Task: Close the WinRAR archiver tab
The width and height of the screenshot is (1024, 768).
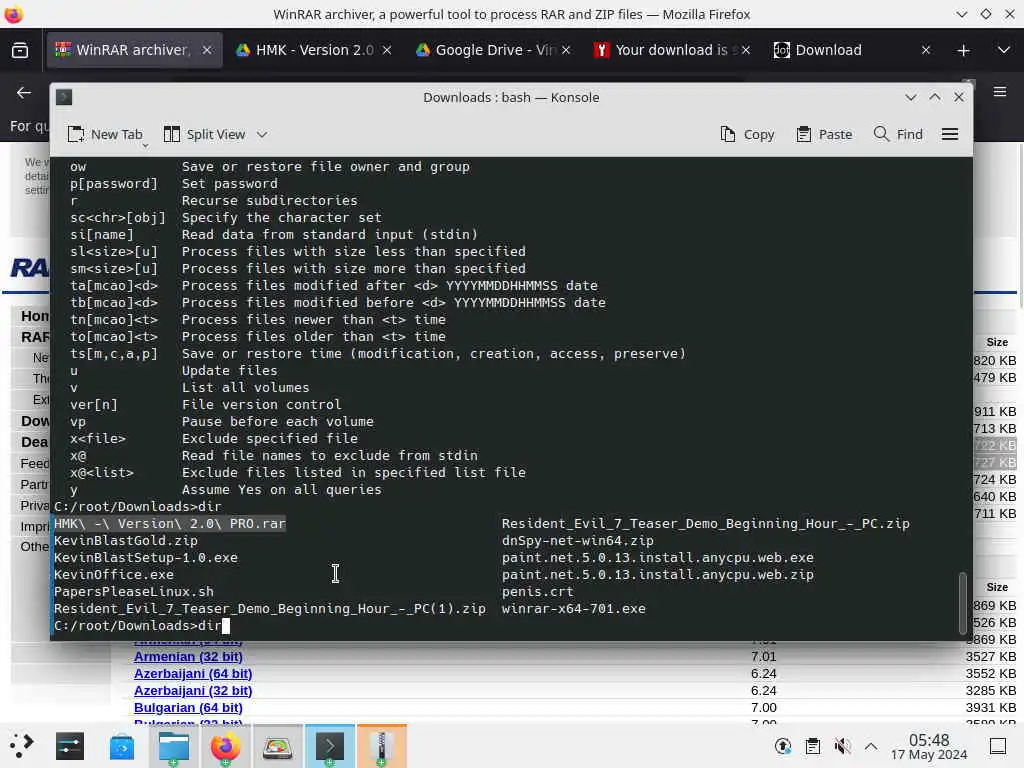Action: coord(207,50)
